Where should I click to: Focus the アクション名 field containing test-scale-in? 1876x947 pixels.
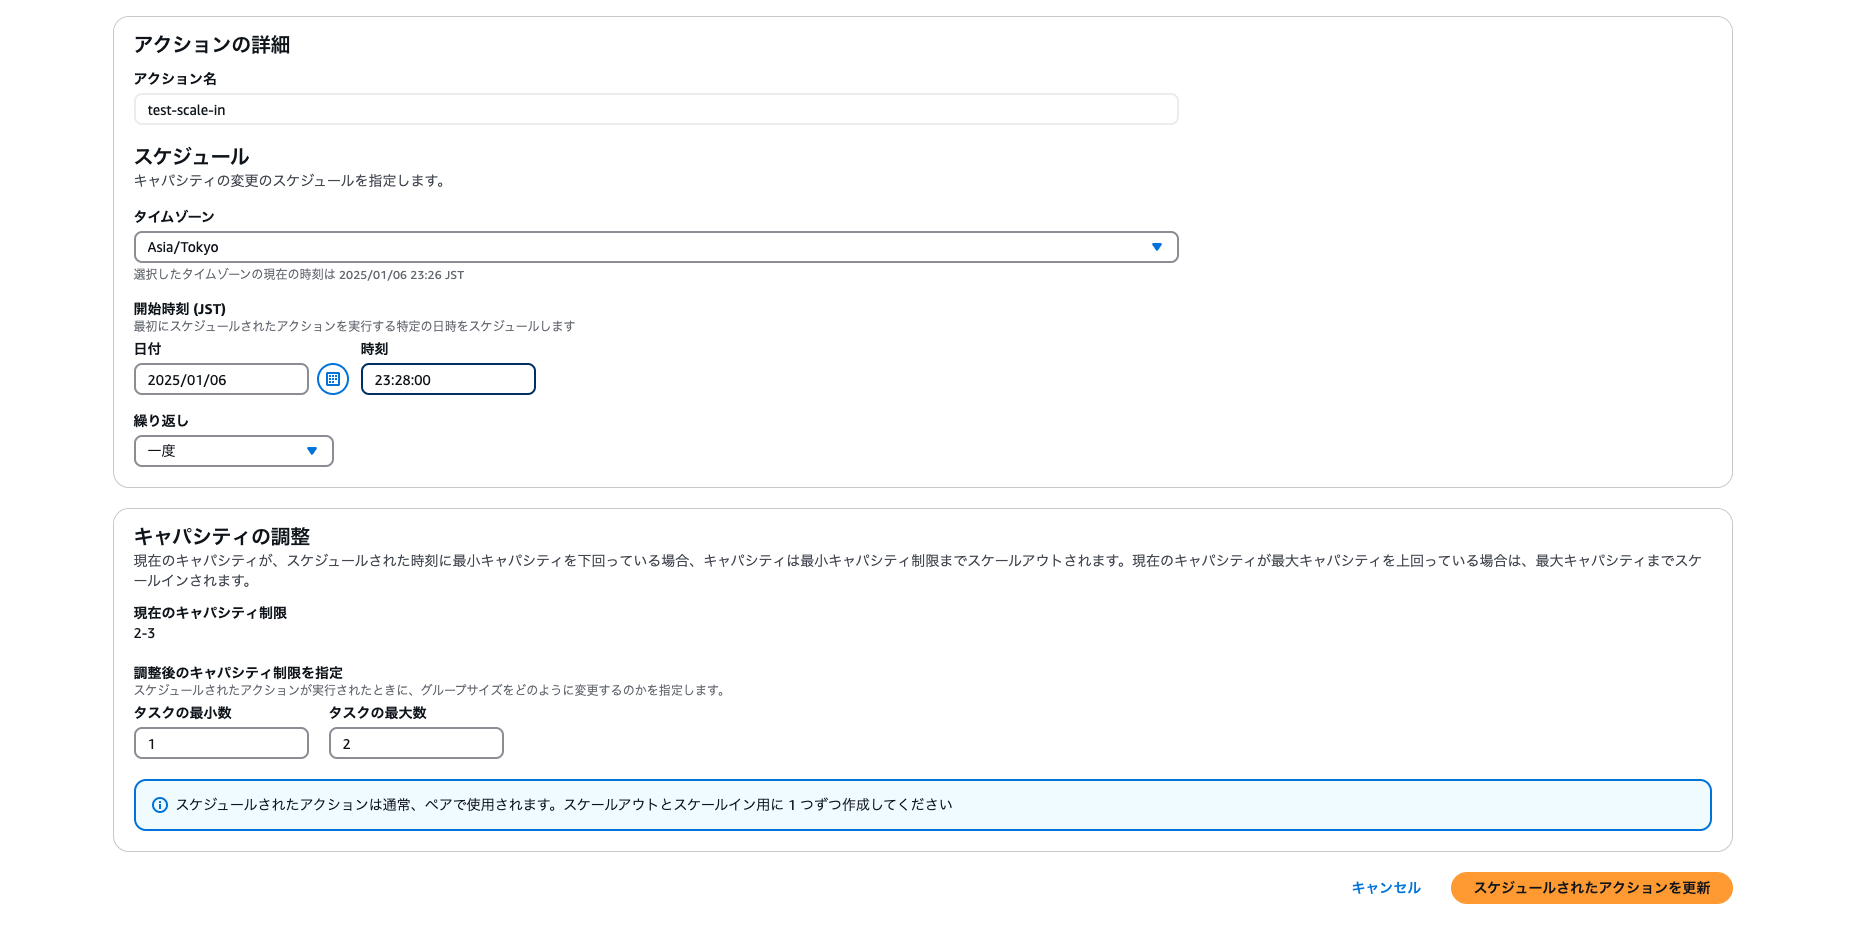[655, 110]
